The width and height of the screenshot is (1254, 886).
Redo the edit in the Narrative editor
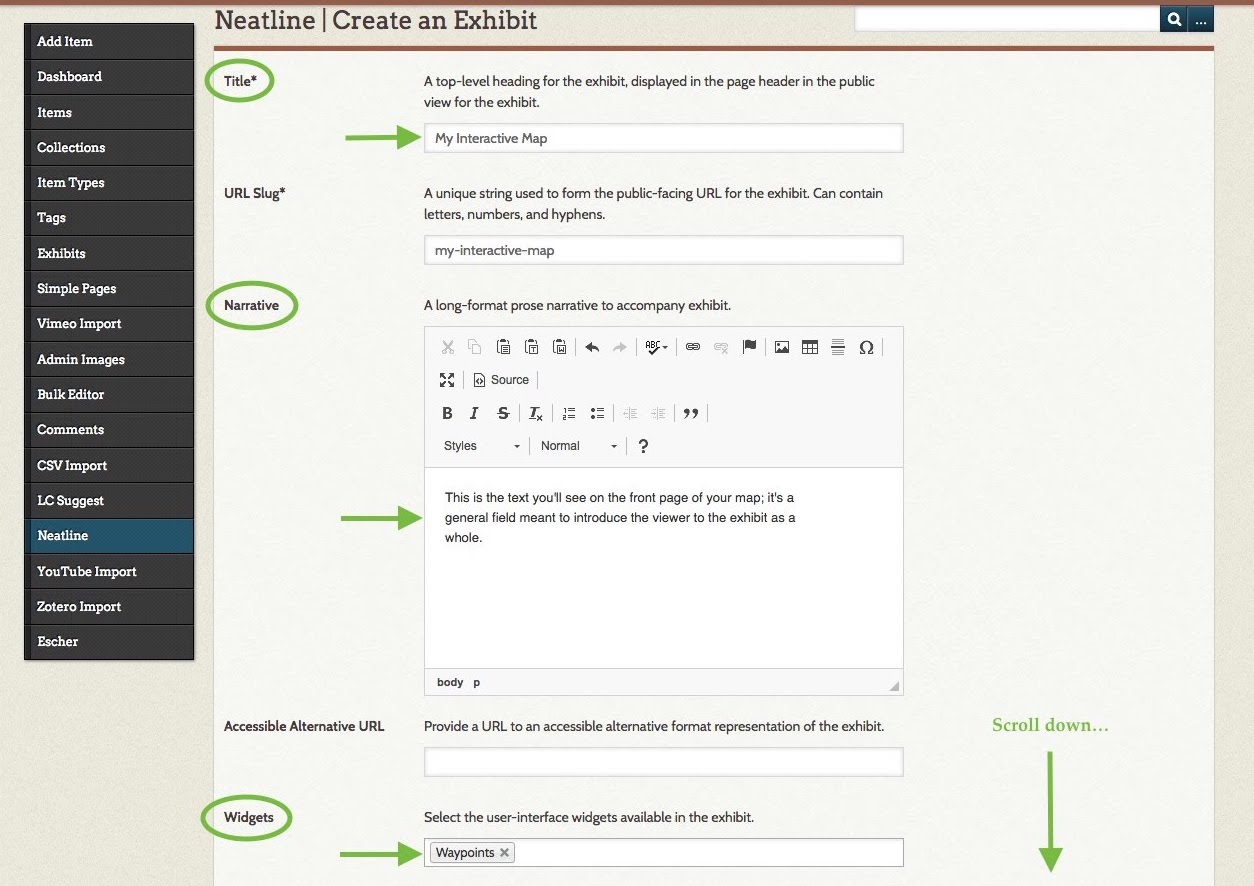coord(620,347)
